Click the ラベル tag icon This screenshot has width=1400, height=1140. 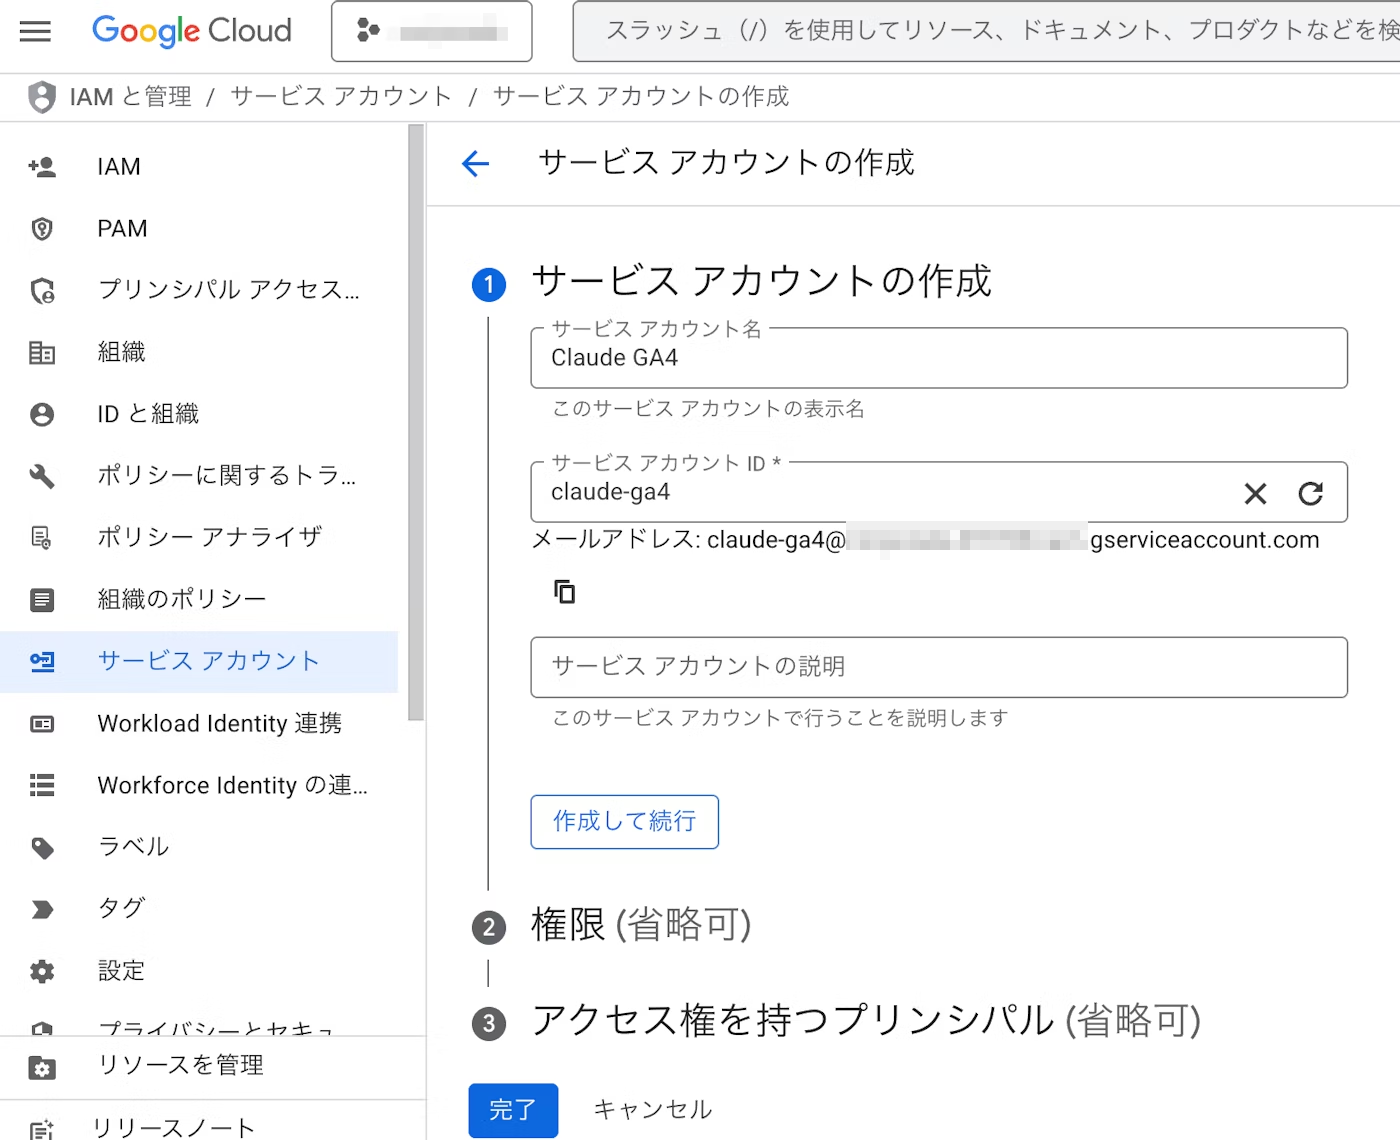42,848
